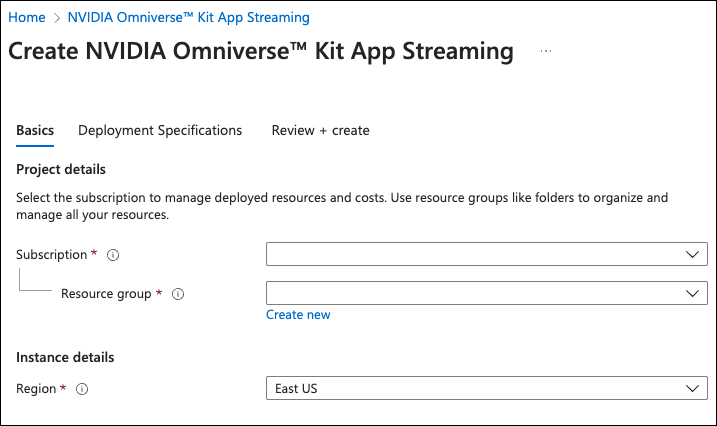The height and width of the screenshot is (426, 717).
Task: Expand the Region dropdown showing East US
Action: click(487, 388)
